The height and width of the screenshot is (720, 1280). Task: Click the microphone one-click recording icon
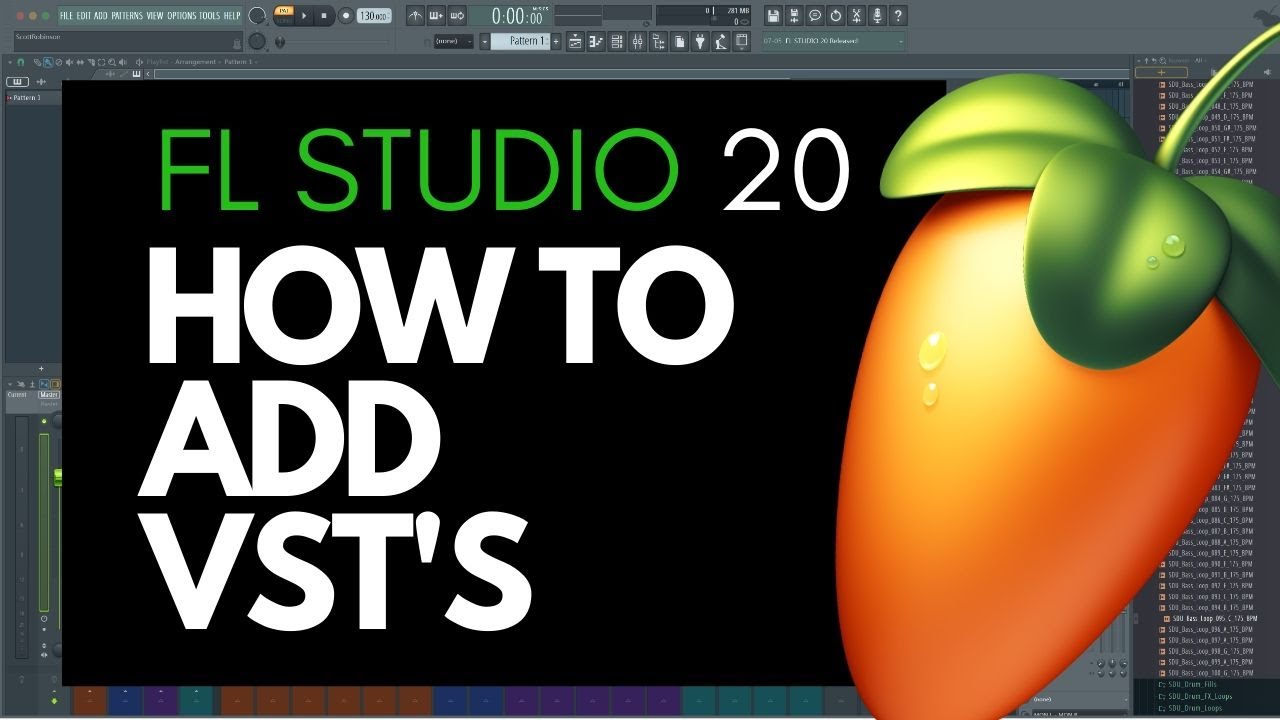click(x=878, y=16)
